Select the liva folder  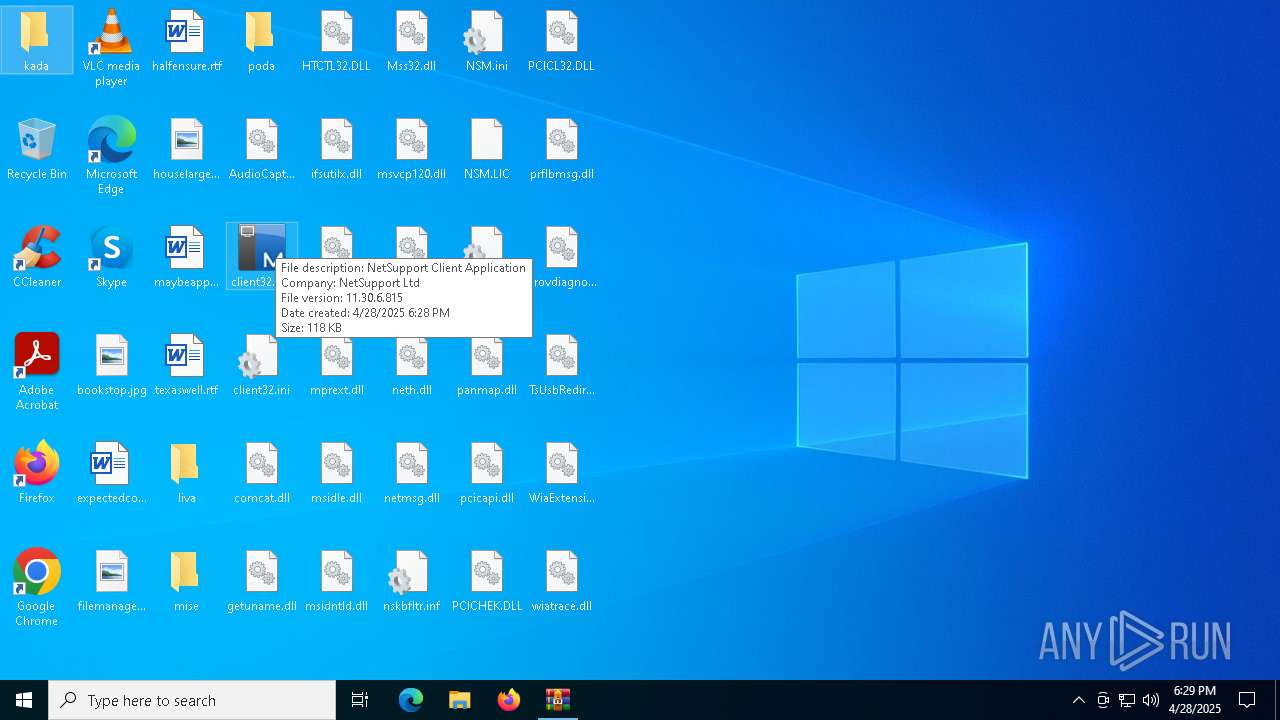tap(186, 472)
